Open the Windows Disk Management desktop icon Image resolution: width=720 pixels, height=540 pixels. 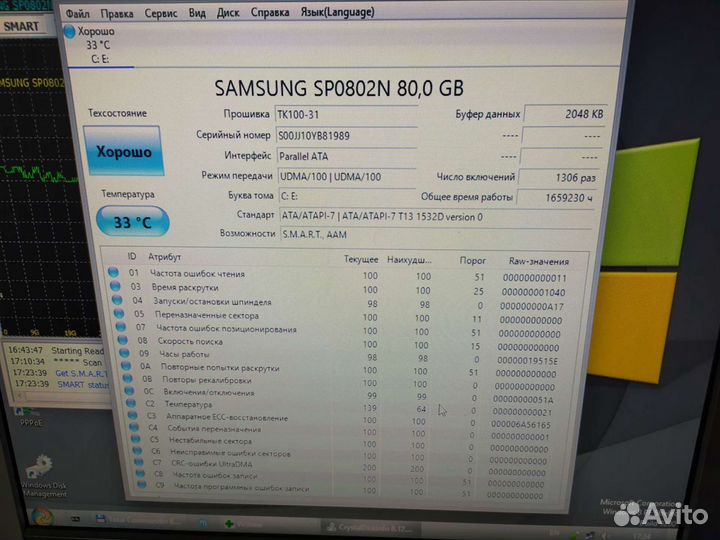click(x=44, y=476)
